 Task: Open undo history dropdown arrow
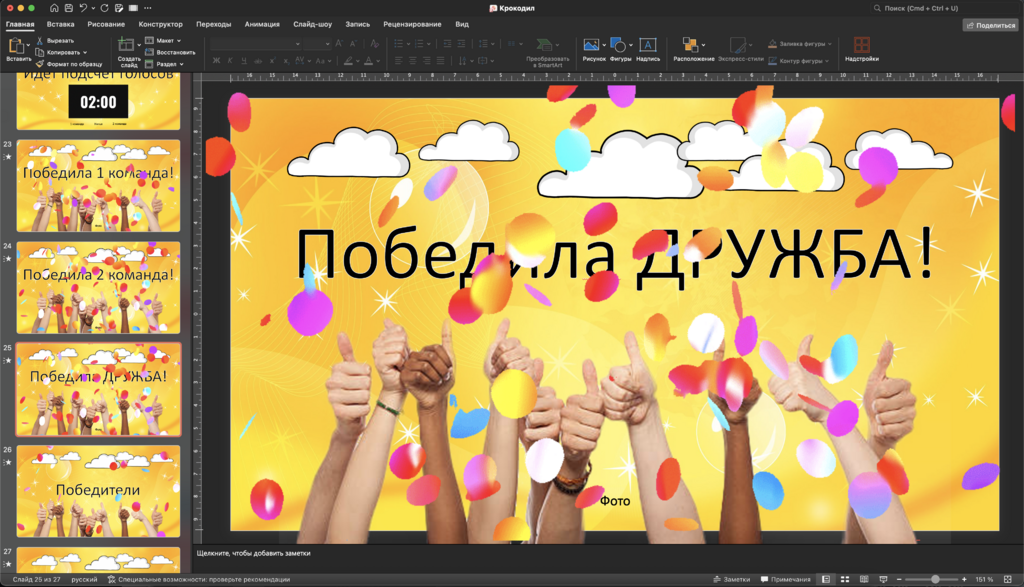pos(93,8)
